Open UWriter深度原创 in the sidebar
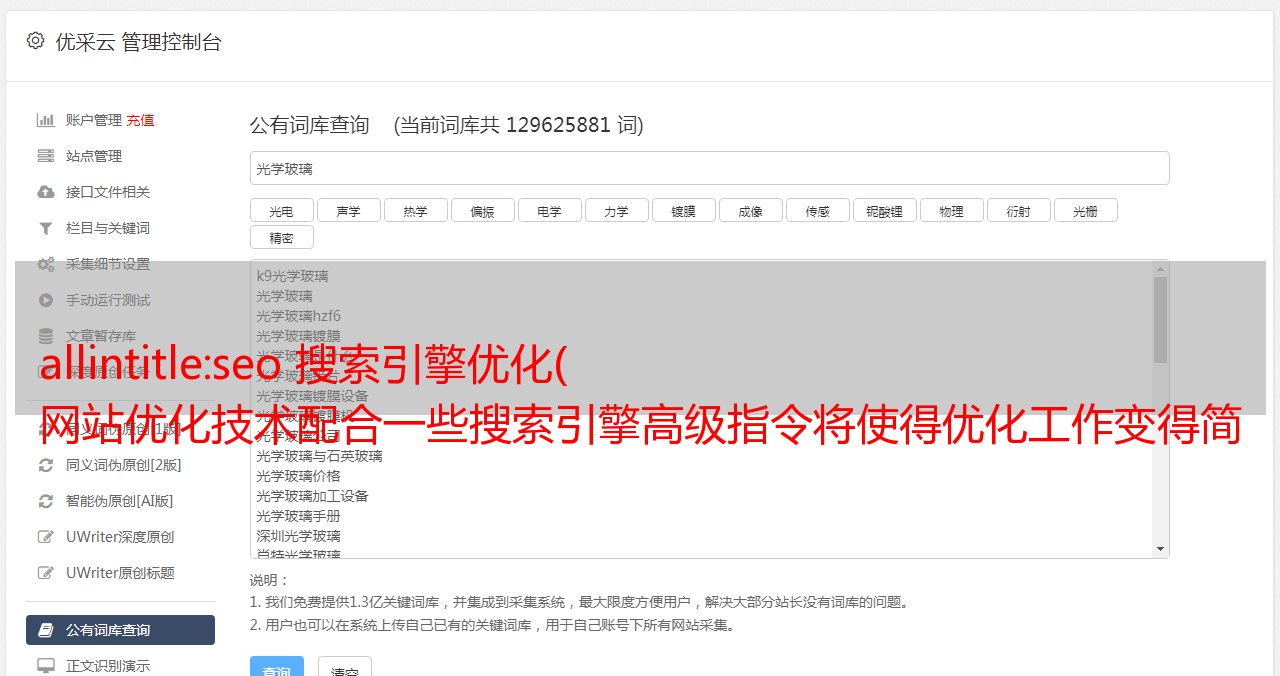1280x676 pixels. pos(120,537)
